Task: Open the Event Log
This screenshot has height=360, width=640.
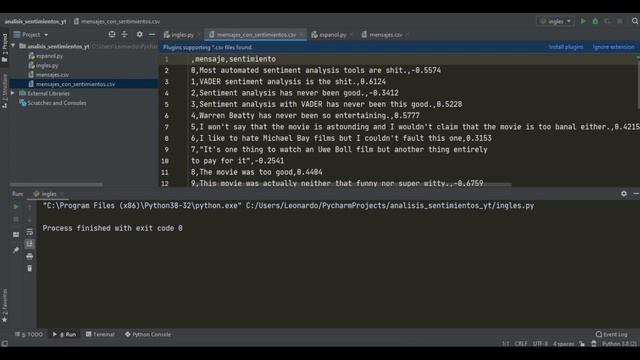Action: click(x=611, y=334)
